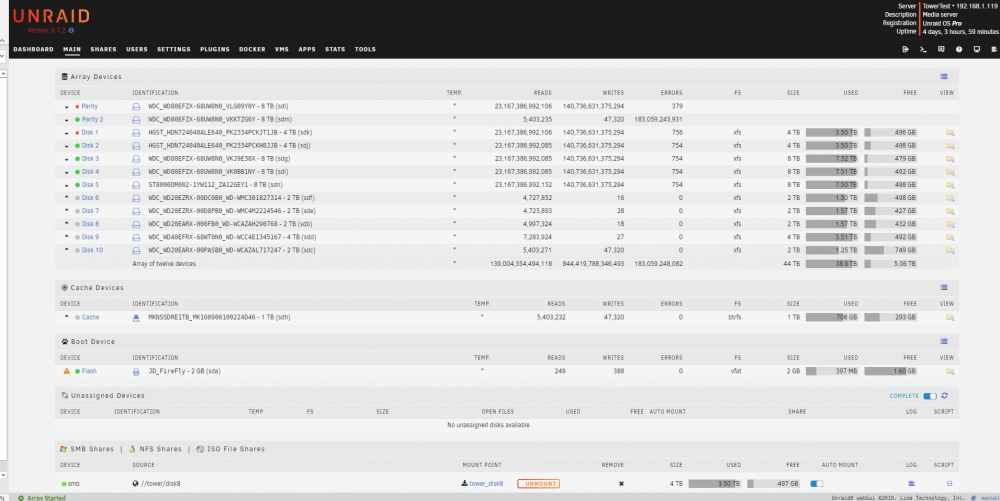Open the Flash device link
The height and width of the screenshot is (501, 1000).
[89, 371]
